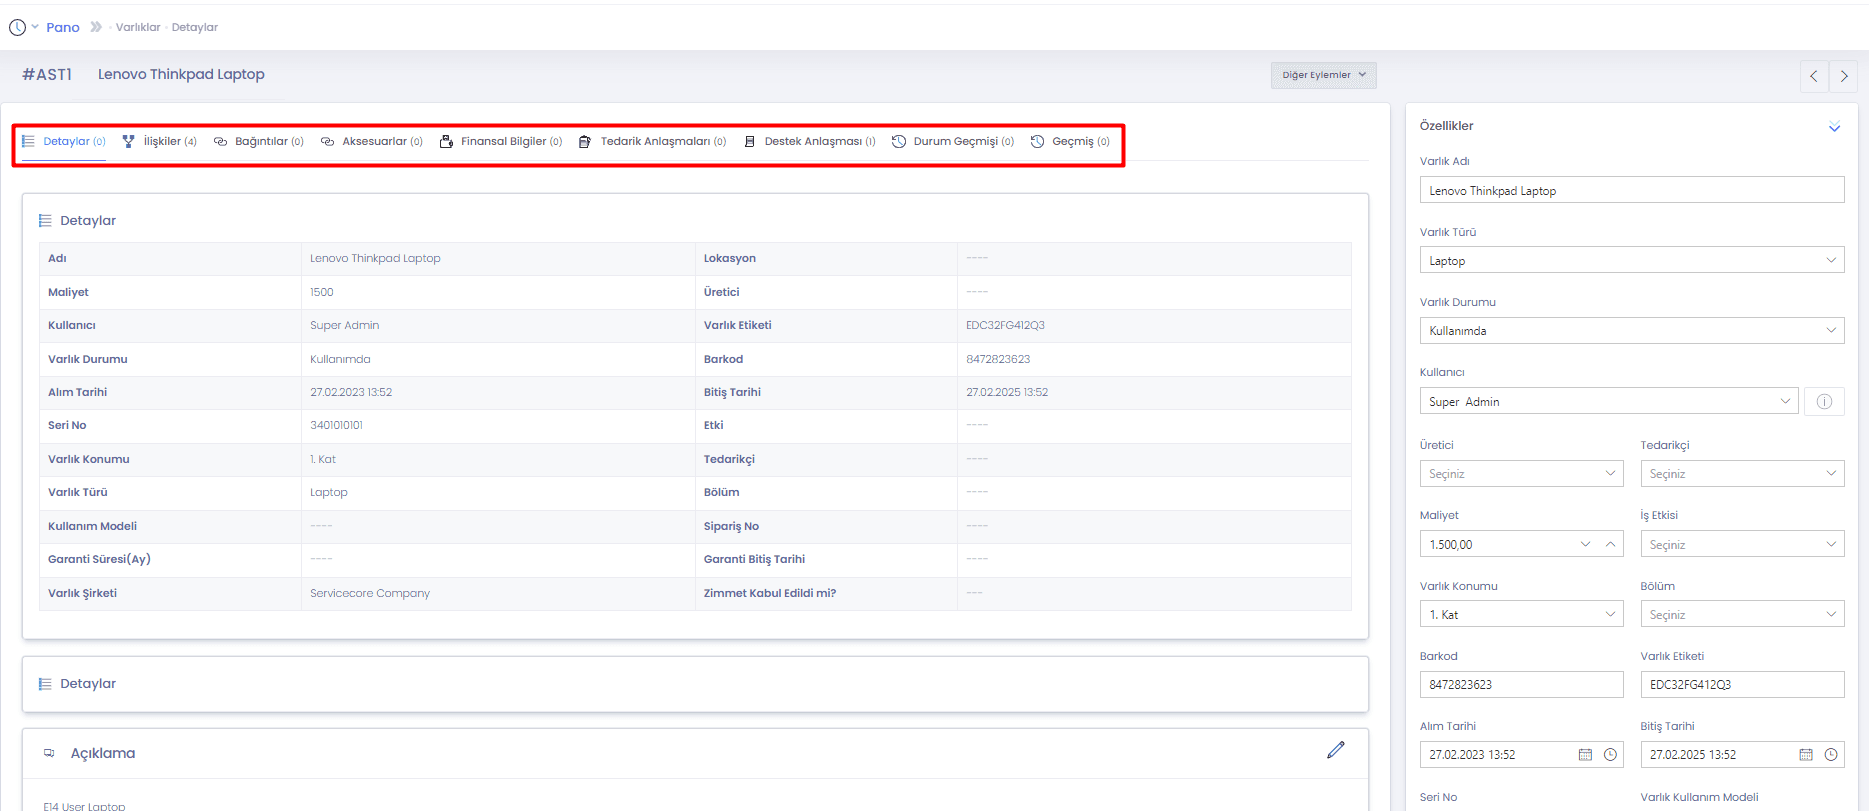Image resolution: width=1869 pixels, height=811 pixels.
Task: Open the Varlık Türü dropdown
Action: coord(1632,260)
